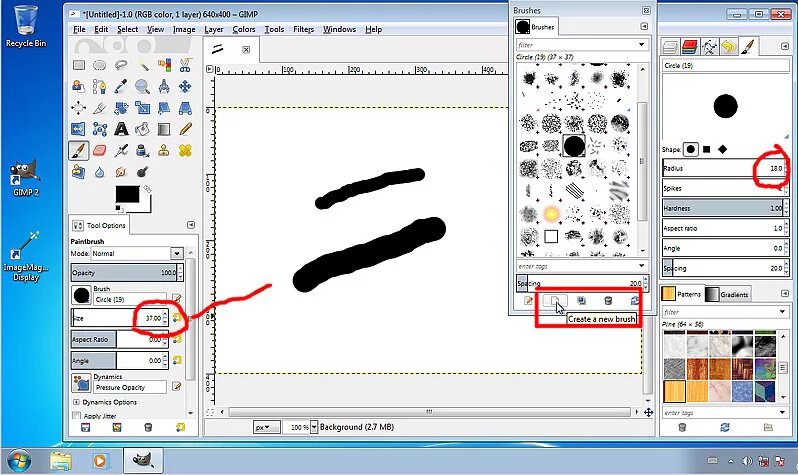Select the Move tool
798x475 pixels.
click(185, 87)
